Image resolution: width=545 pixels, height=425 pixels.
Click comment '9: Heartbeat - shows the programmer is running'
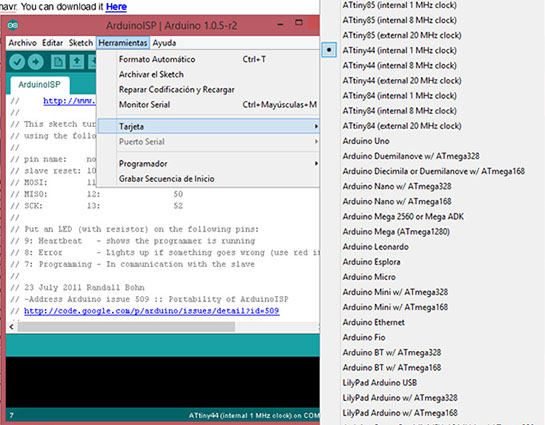(133, 241)
